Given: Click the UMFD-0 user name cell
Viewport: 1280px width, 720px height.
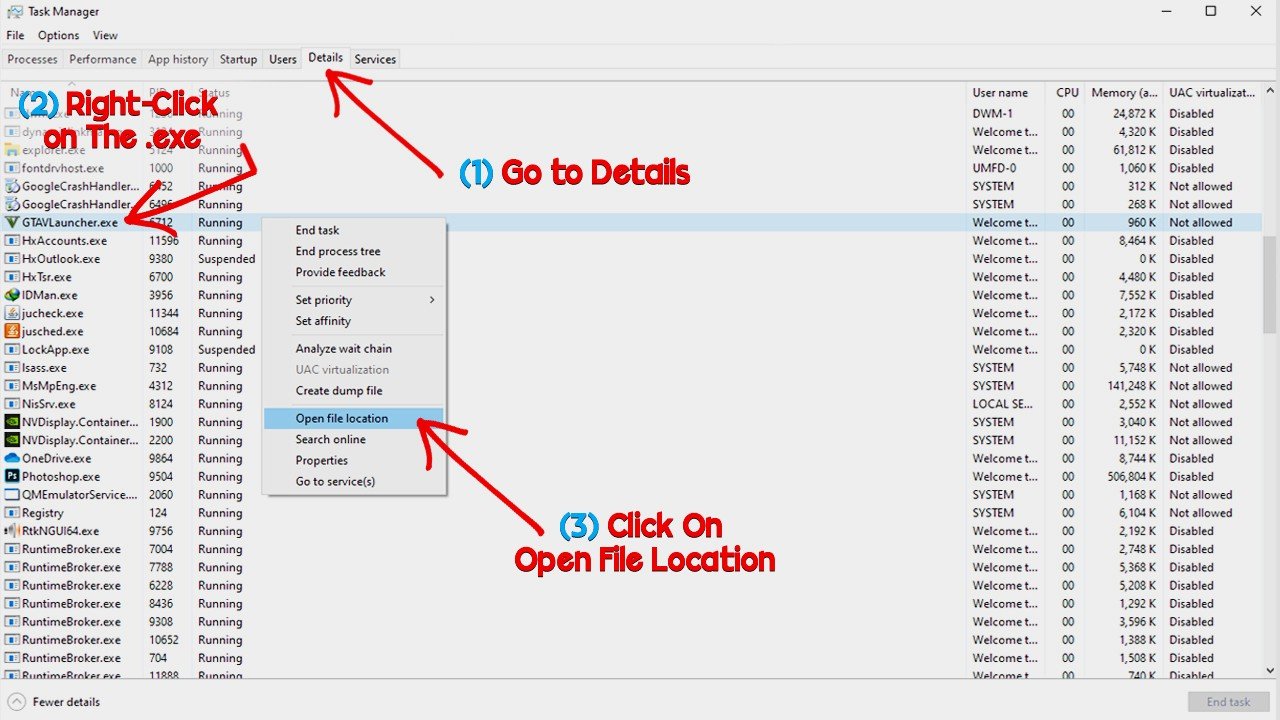Looking at the screenshot, I should [994, 168].
